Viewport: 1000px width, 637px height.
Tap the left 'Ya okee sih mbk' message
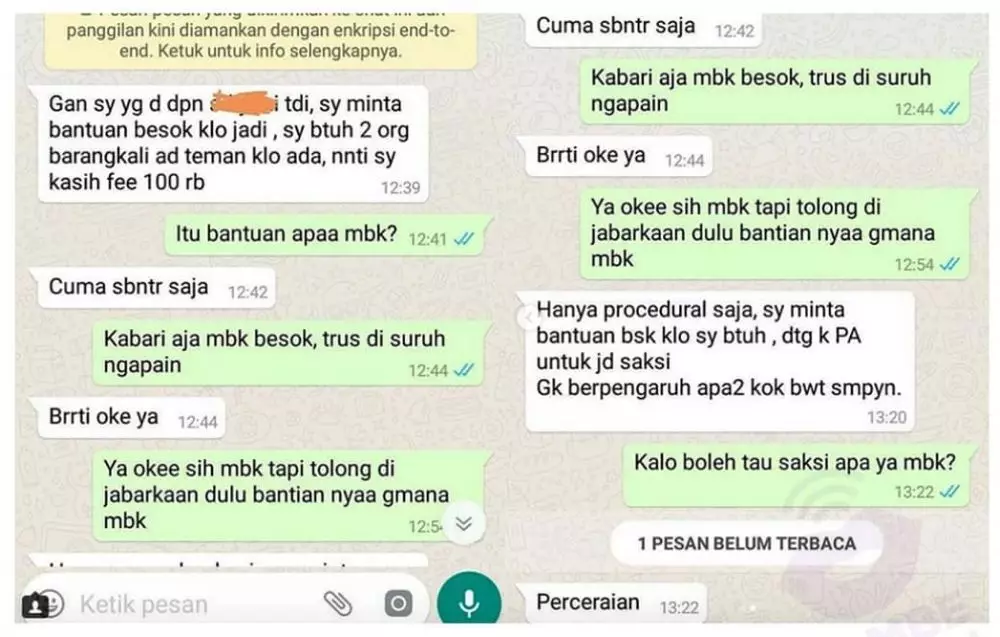point(289,495)
